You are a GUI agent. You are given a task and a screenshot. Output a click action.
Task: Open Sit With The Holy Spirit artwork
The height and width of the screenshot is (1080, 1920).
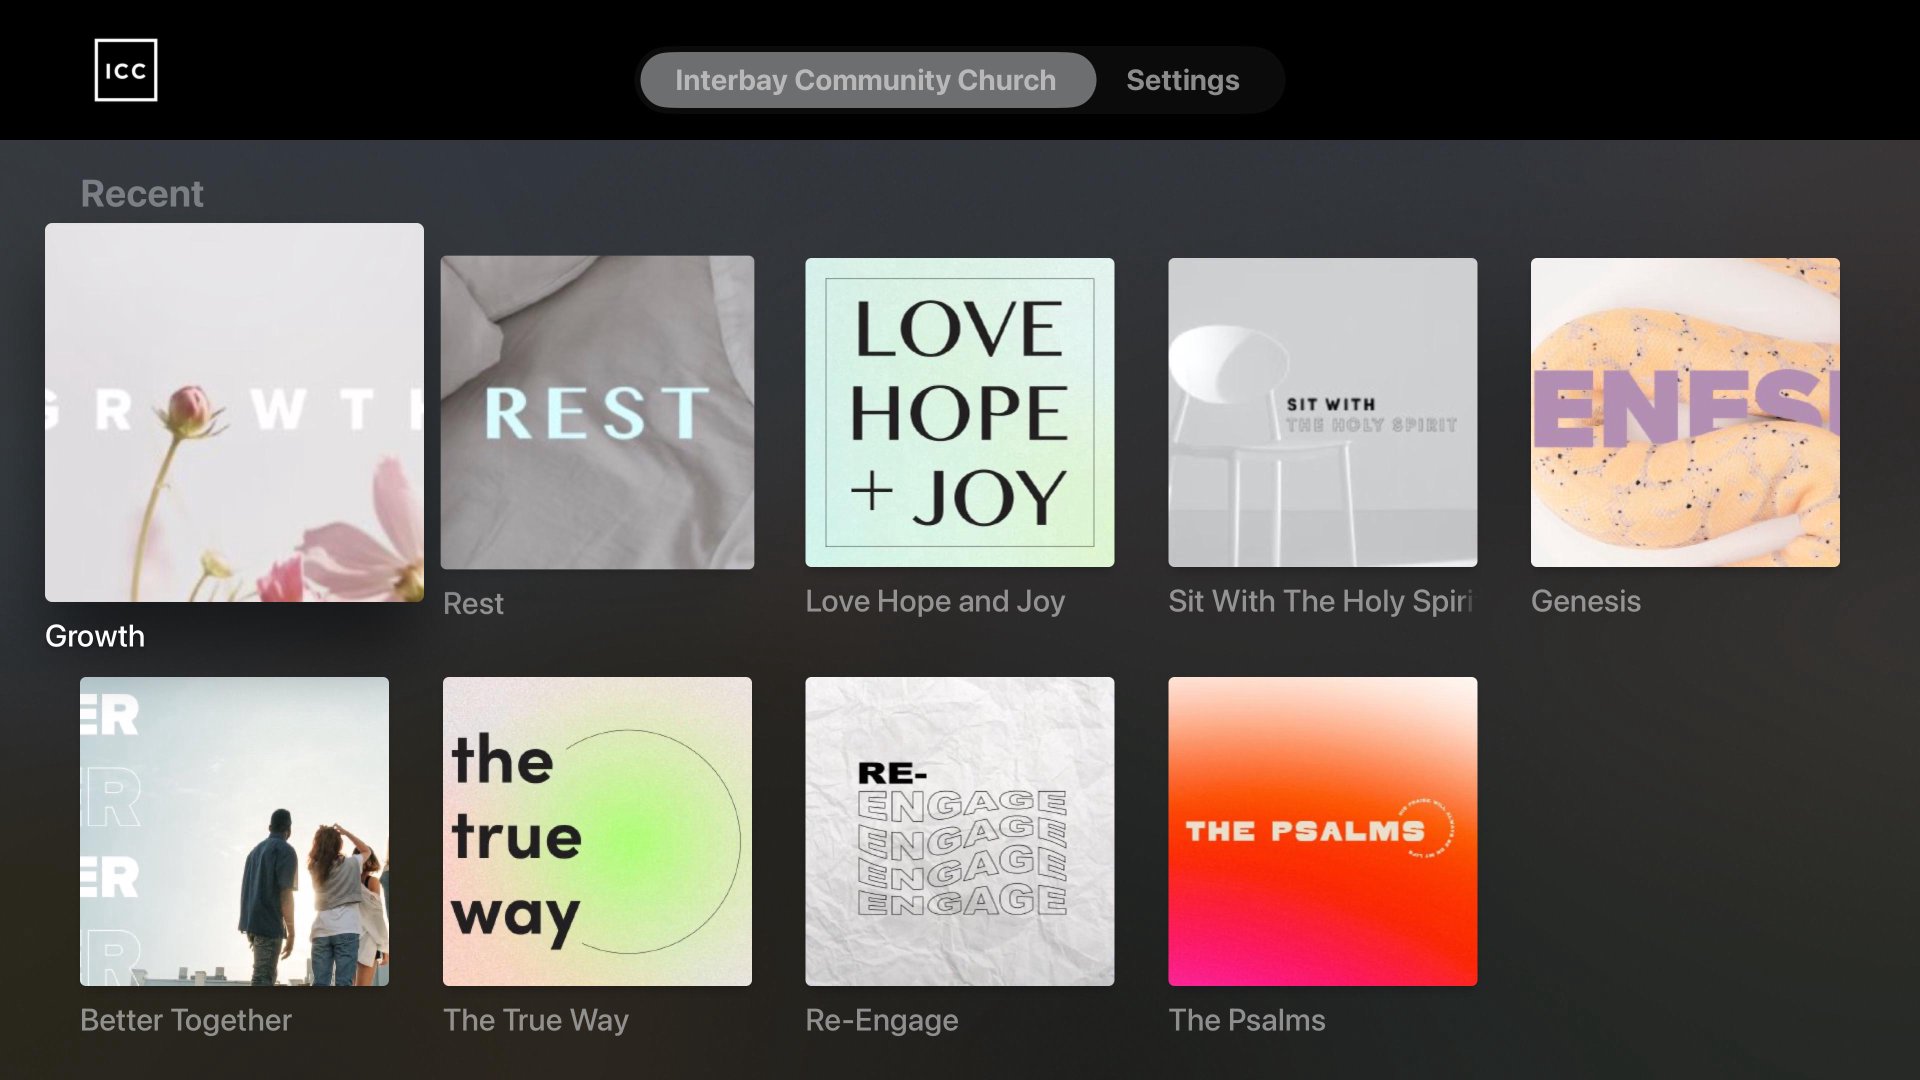[x=1322, y=412]
